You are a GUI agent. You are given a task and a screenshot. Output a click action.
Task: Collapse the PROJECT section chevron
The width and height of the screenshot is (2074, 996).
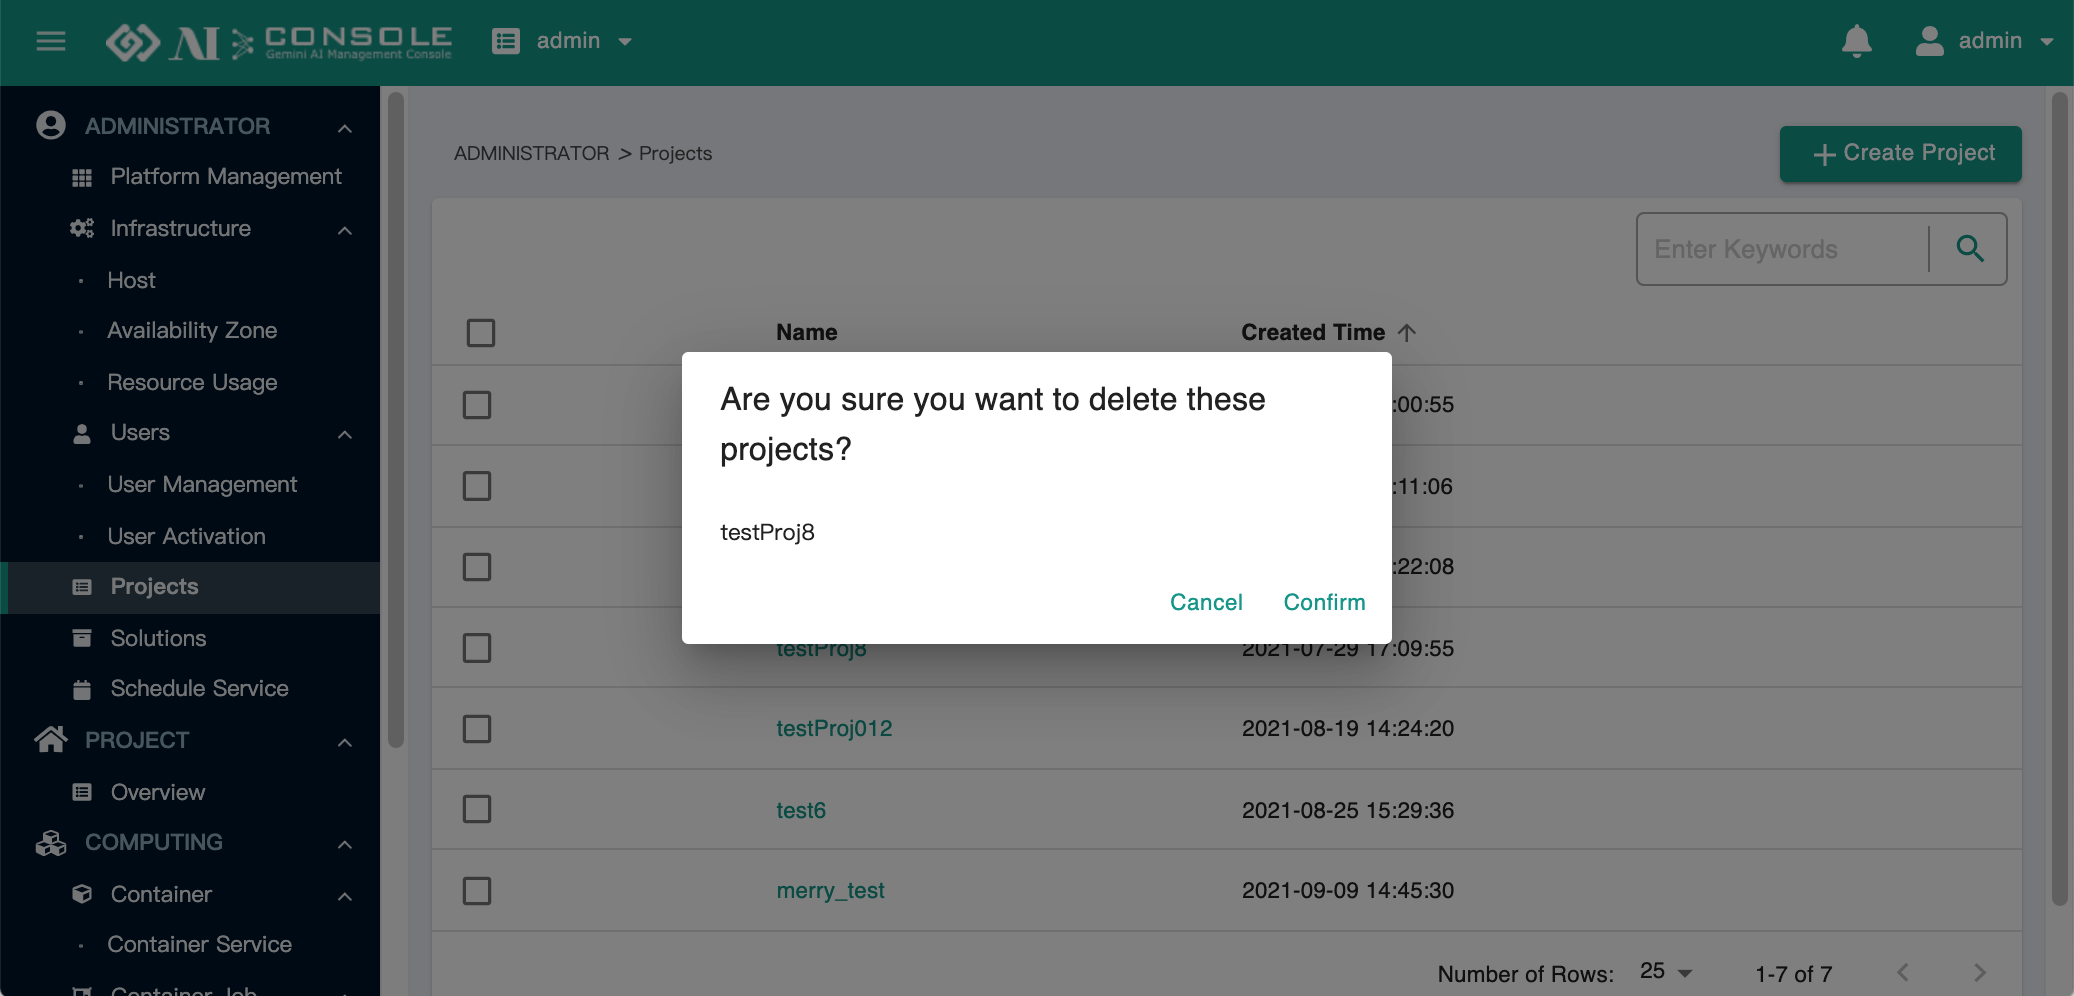[345, 742]
